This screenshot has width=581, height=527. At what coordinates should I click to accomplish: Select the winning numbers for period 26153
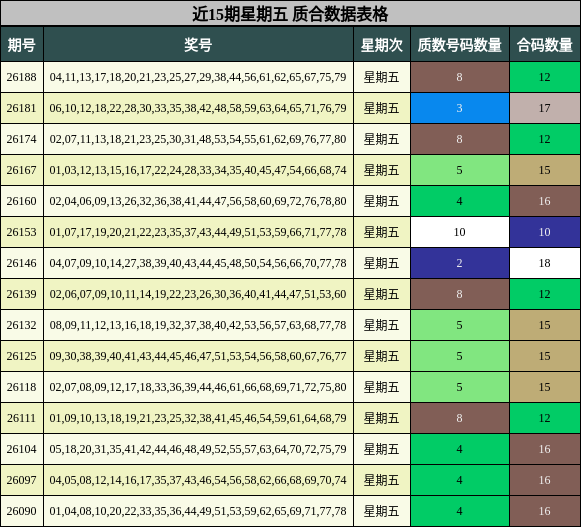click(x=198, y=232)
